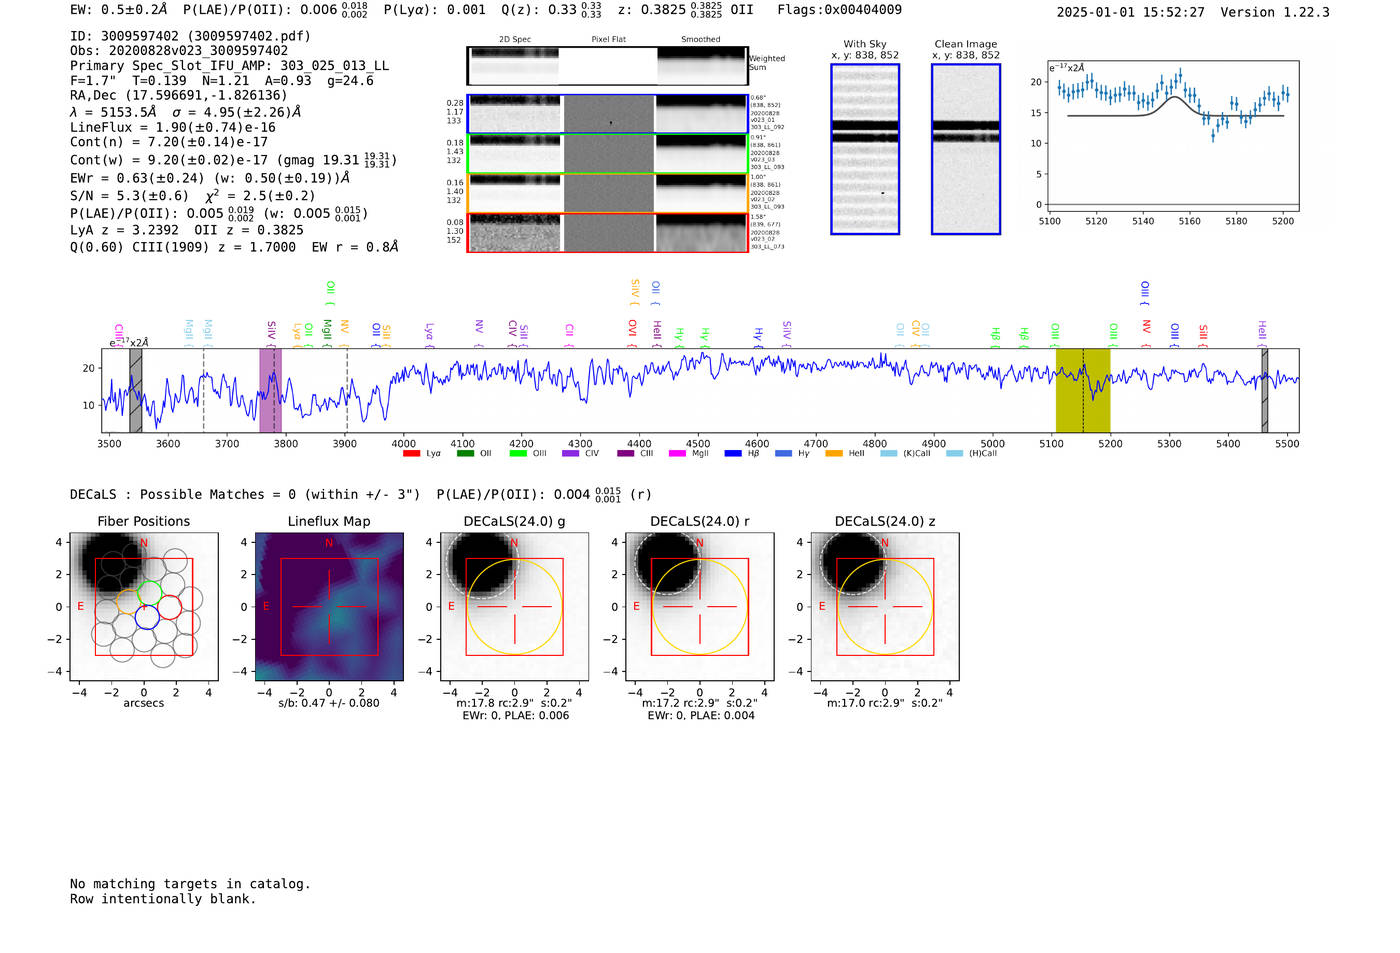This screenshot has width=1400, height=953.
Task: Click the 2025-01-01 15:52:27 timestamp
Action: 1130,13
